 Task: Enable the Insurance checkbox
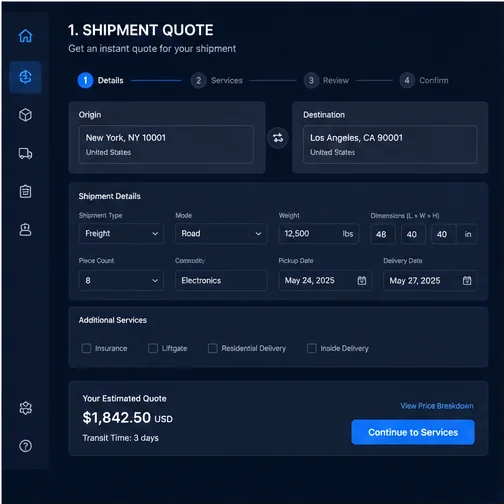pos(86,348)
